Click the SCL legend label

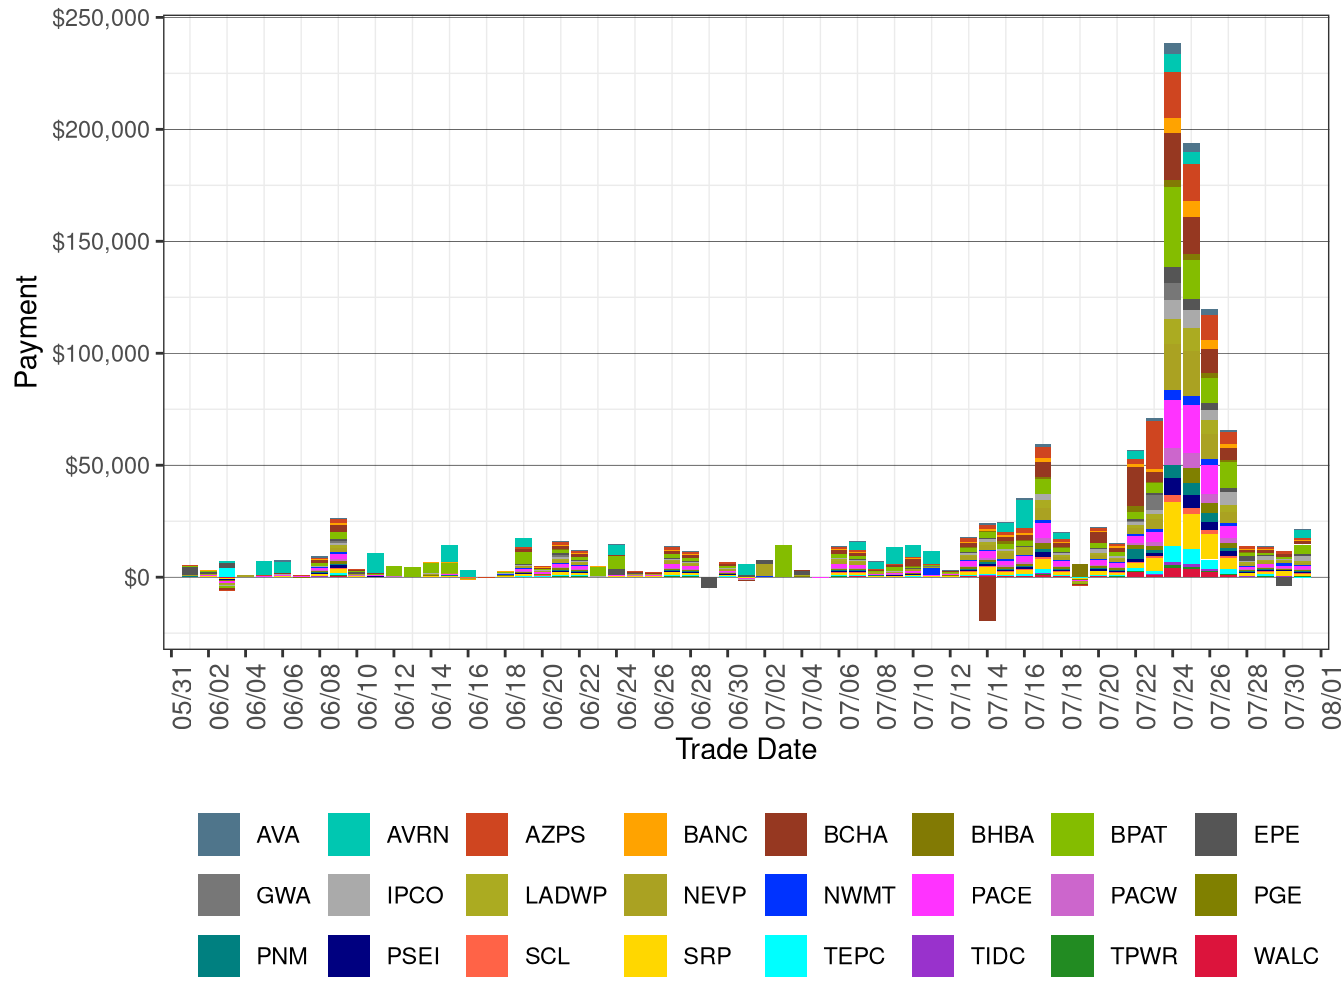coord(547,956)
